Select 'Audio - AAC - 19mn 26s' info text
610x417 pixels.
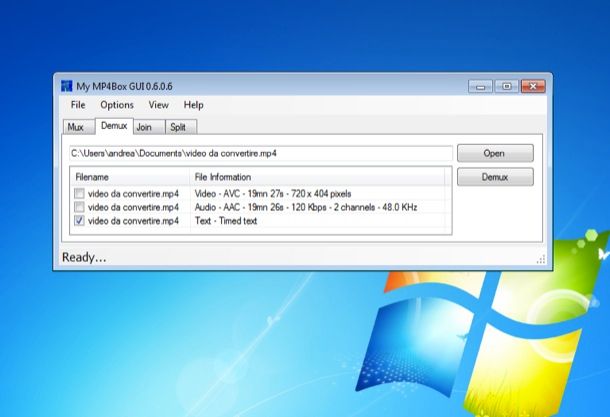(306, 207)
